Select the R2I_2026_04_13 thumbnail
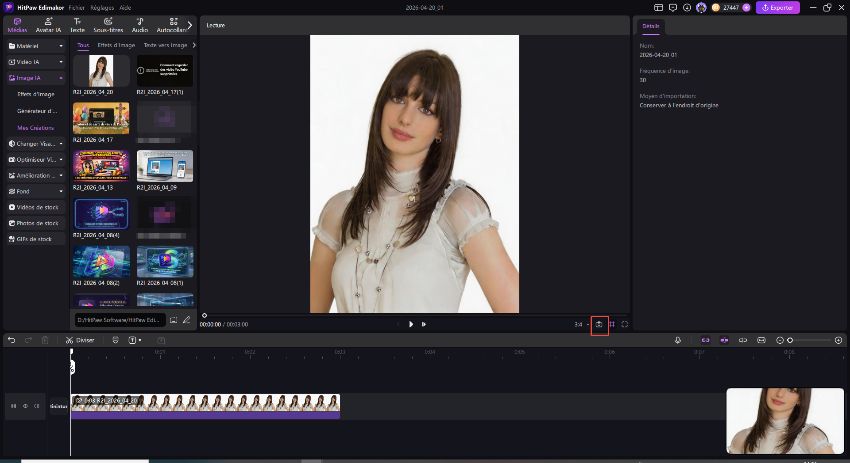Screen dimensions: 850x463 click(x=101, y=166)
